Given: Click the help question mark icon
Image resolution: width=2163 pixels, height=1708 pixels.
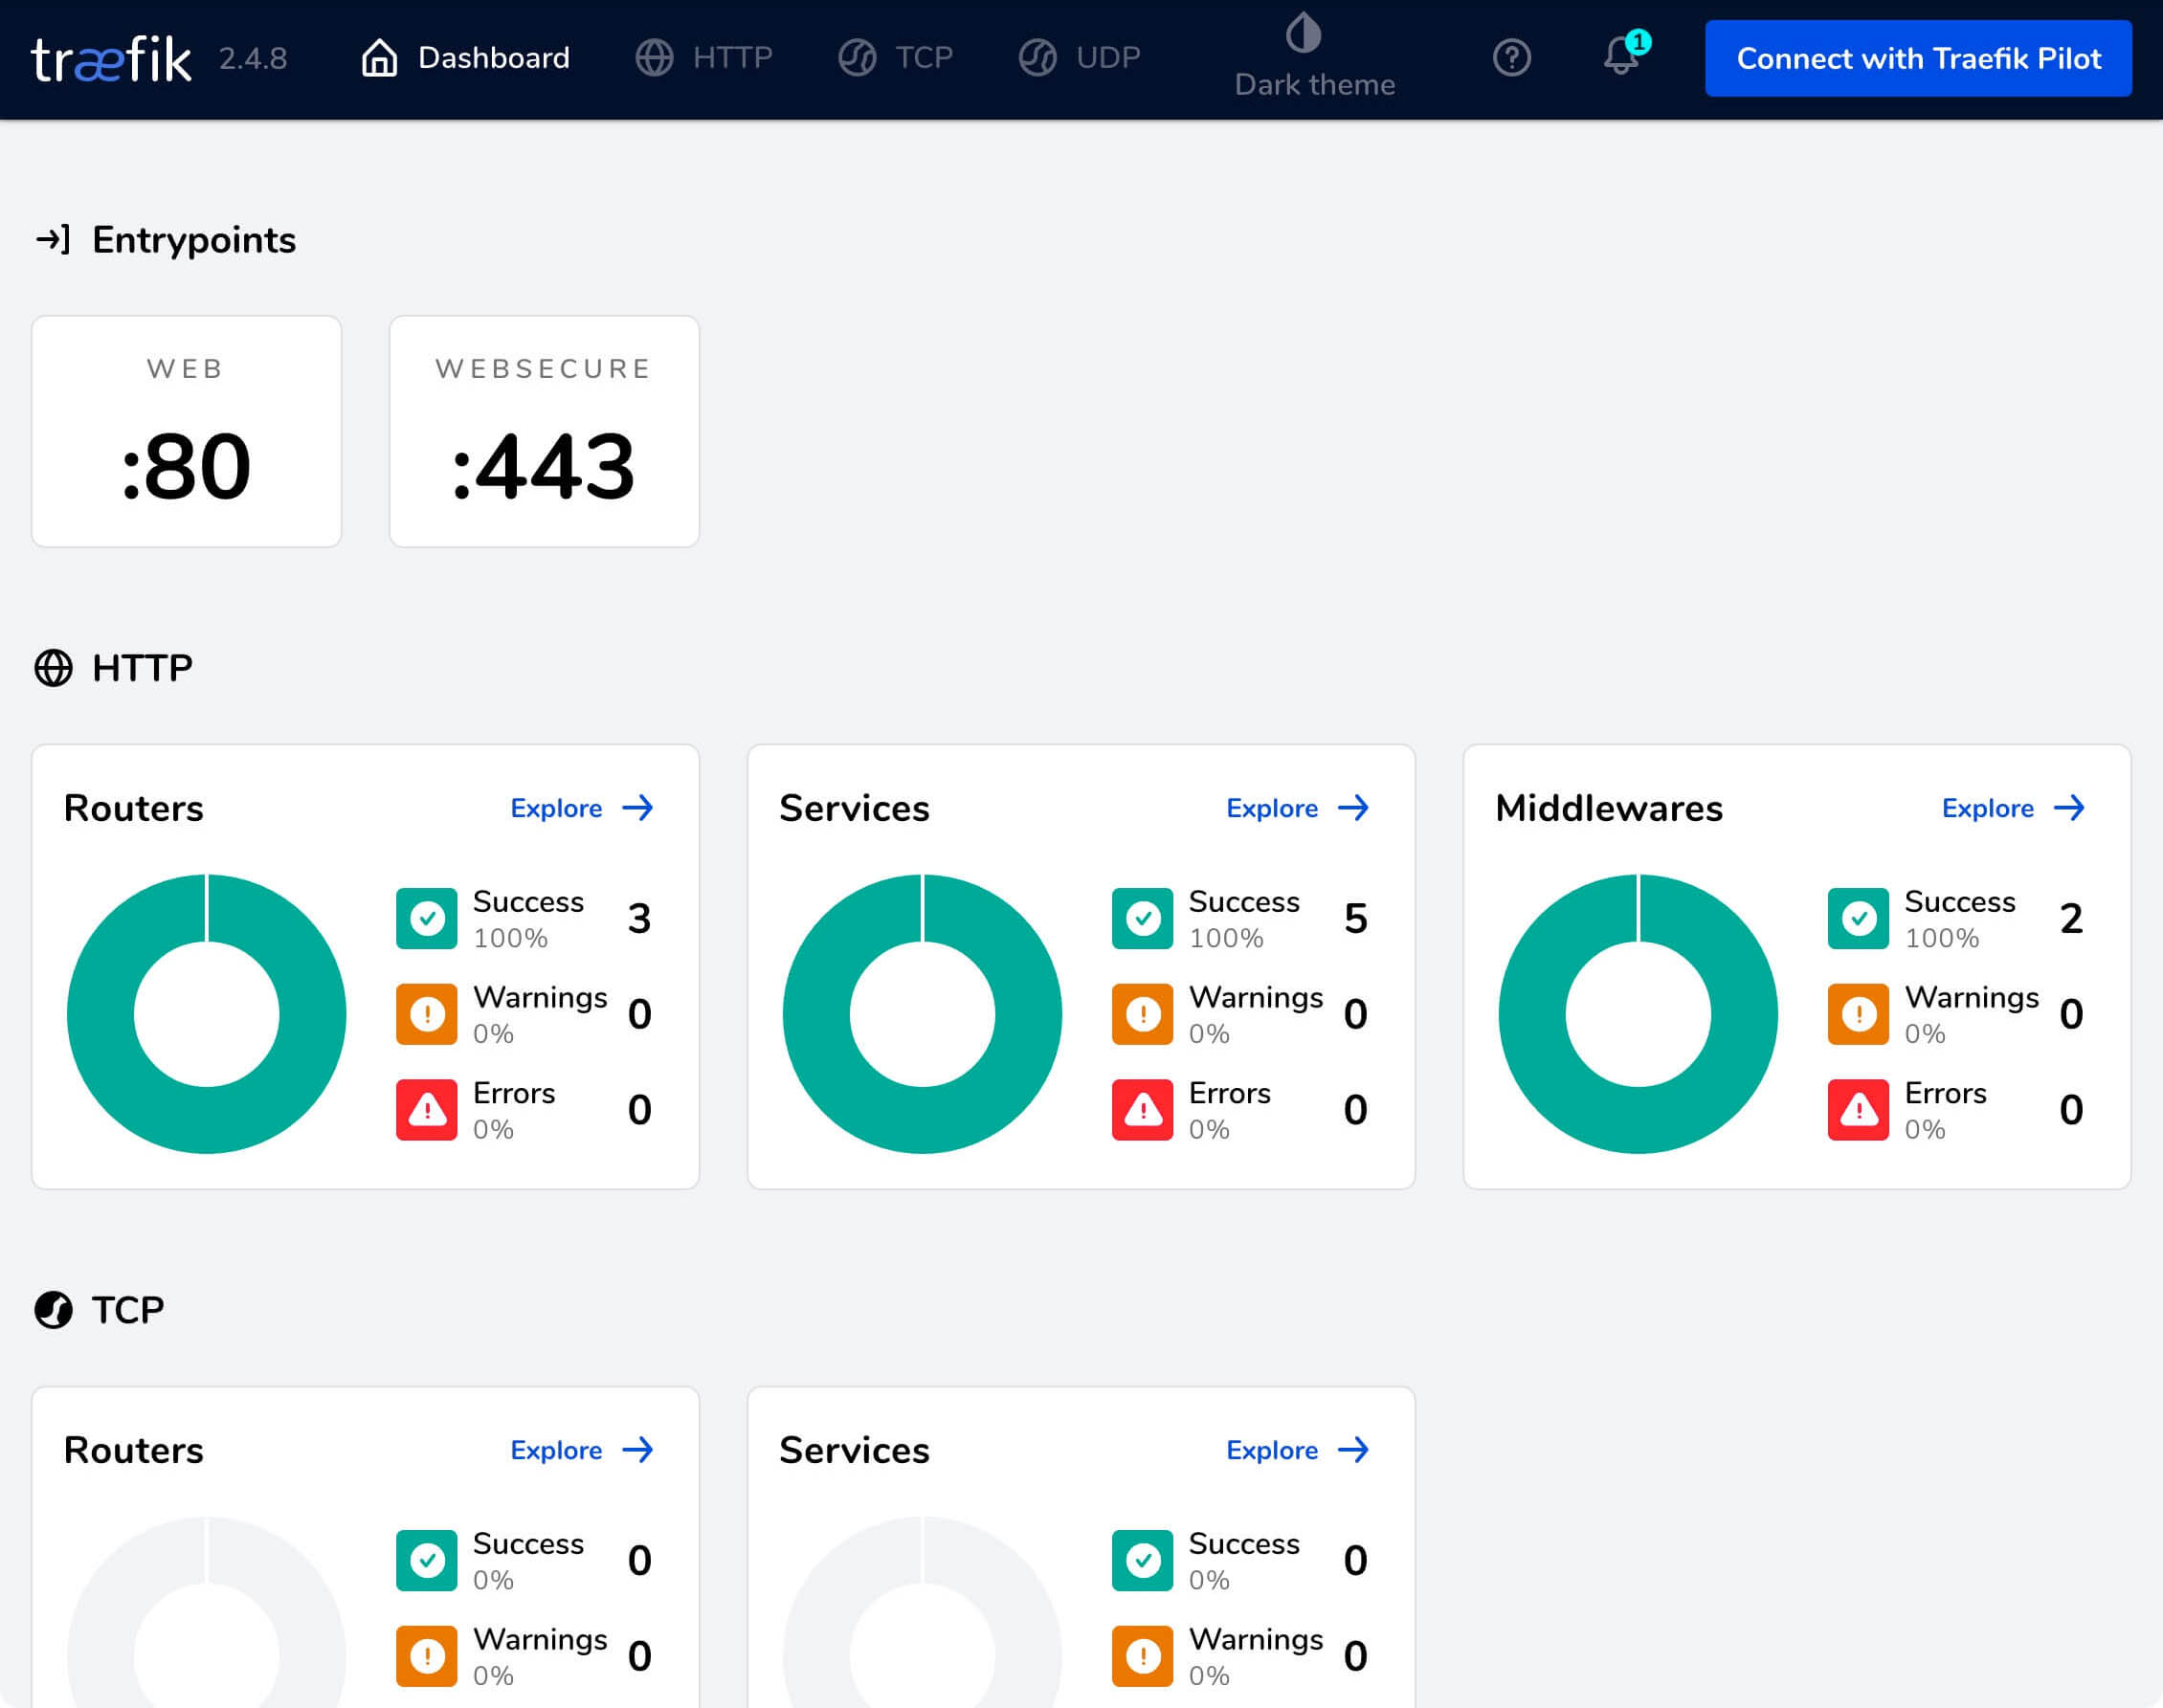Looking at the screenshot, I should 1513,58.
